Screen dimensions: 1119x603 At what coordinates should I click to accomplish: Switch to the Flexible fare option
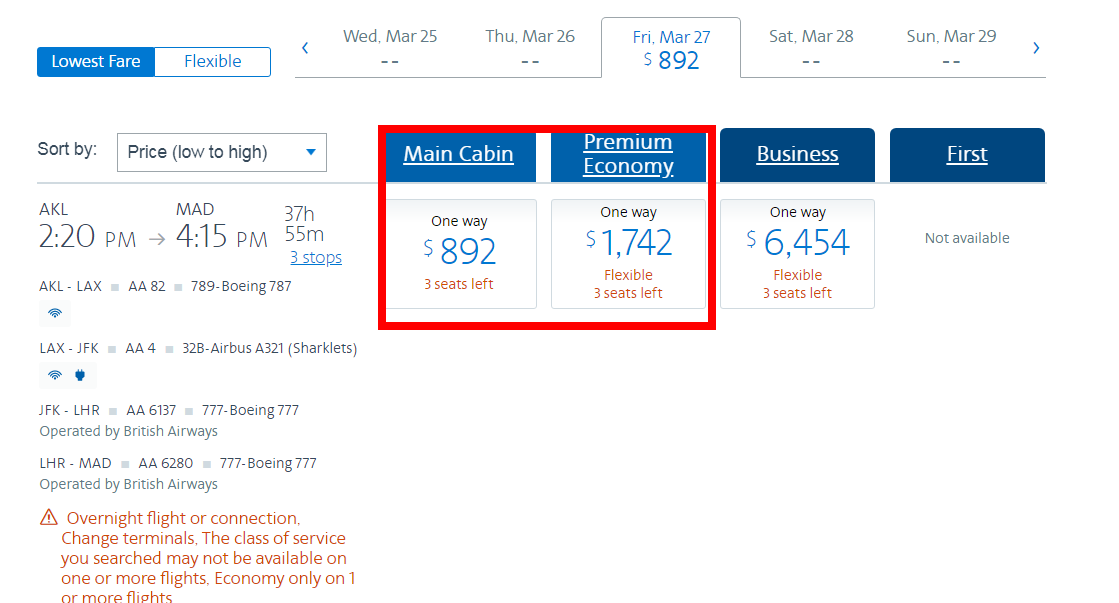[x=212, y=62]
